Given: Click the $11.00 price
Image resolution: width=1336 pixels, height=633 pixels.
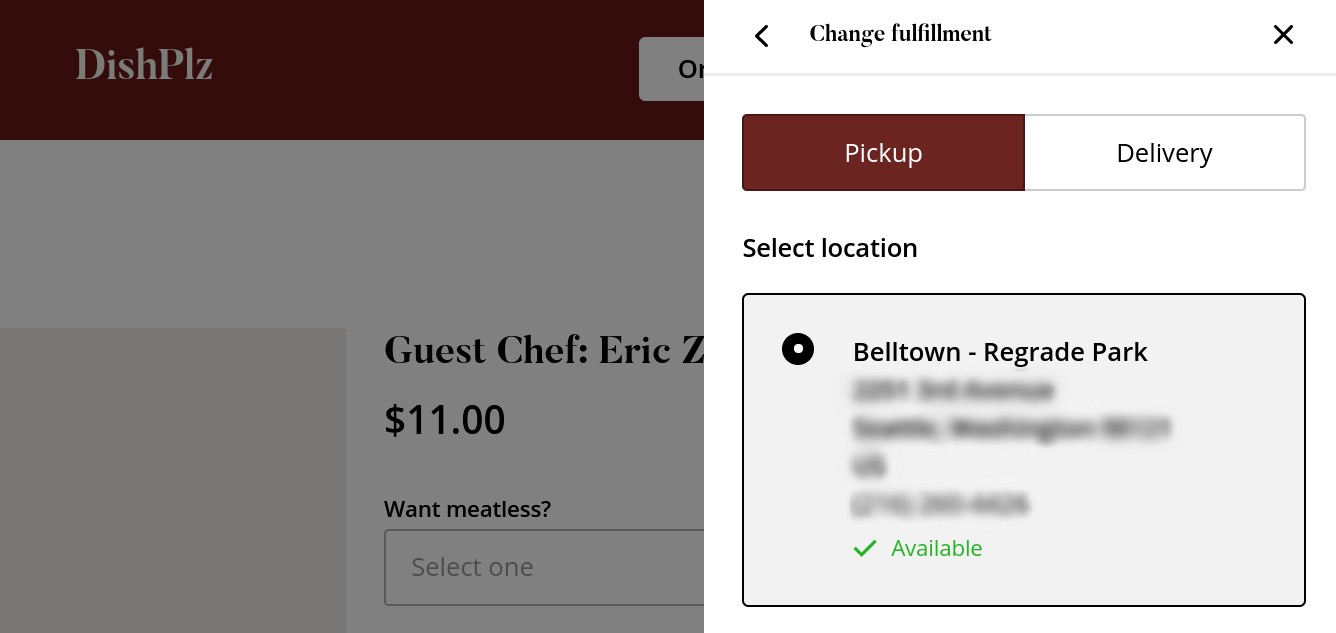Looking at the screenshot, I should click(445, 420).
